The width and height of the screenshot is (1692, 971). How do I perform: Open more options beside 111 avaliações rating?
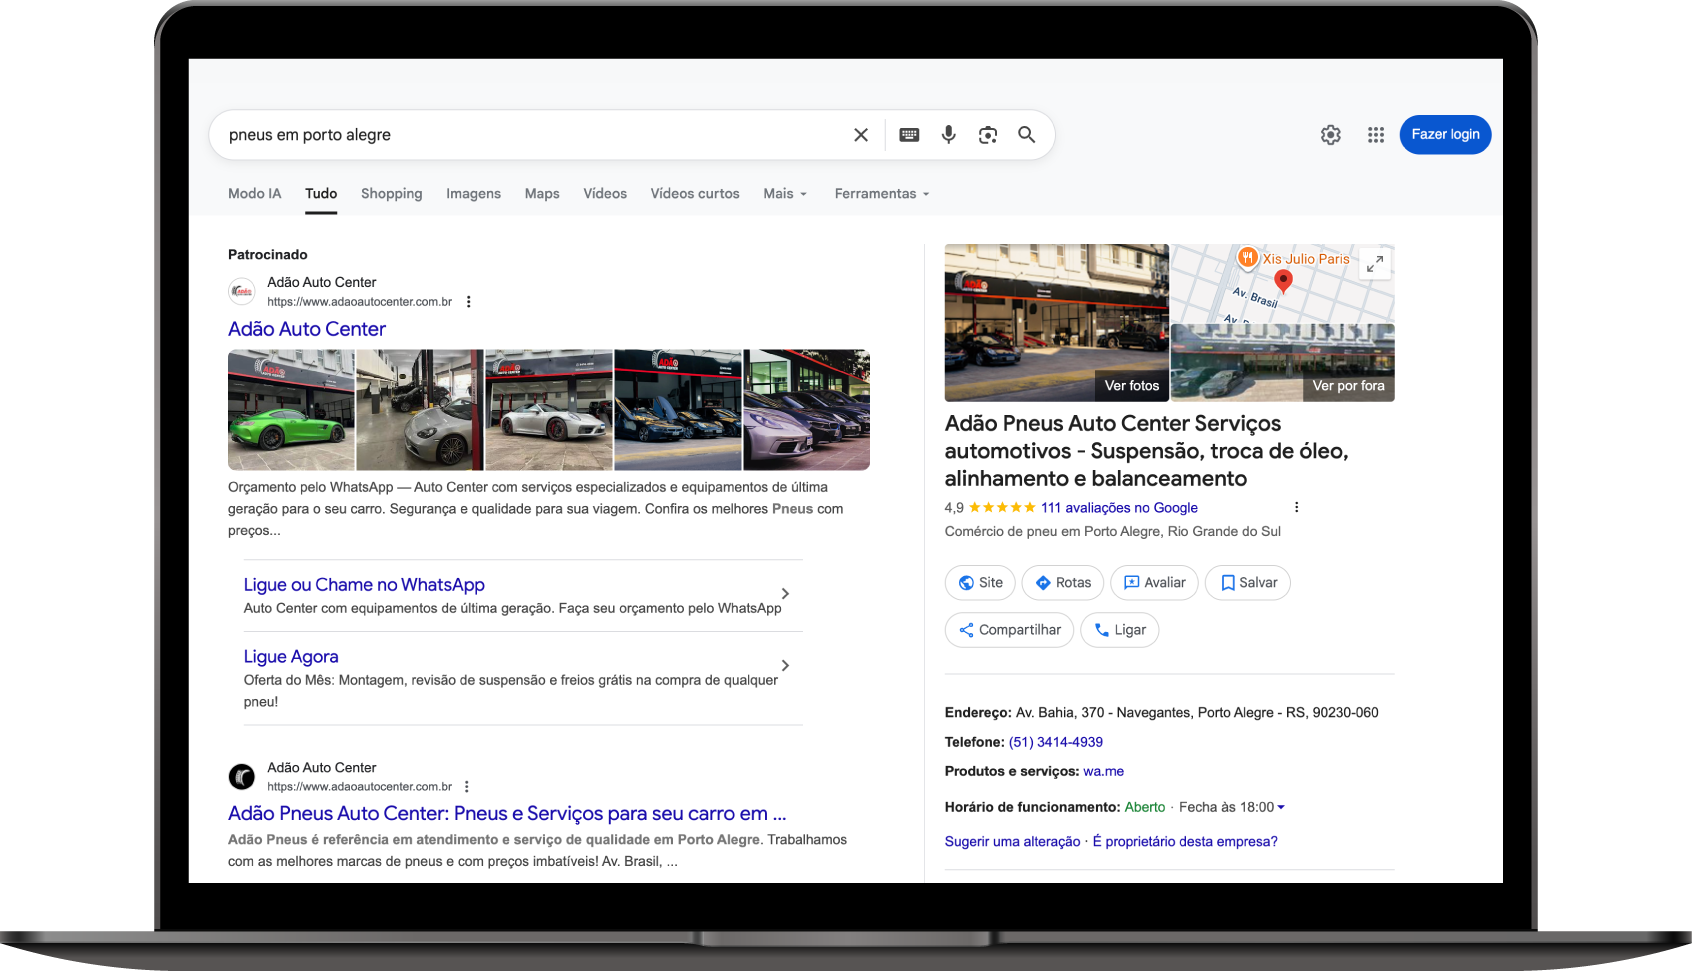click(x=1296, y=507)
